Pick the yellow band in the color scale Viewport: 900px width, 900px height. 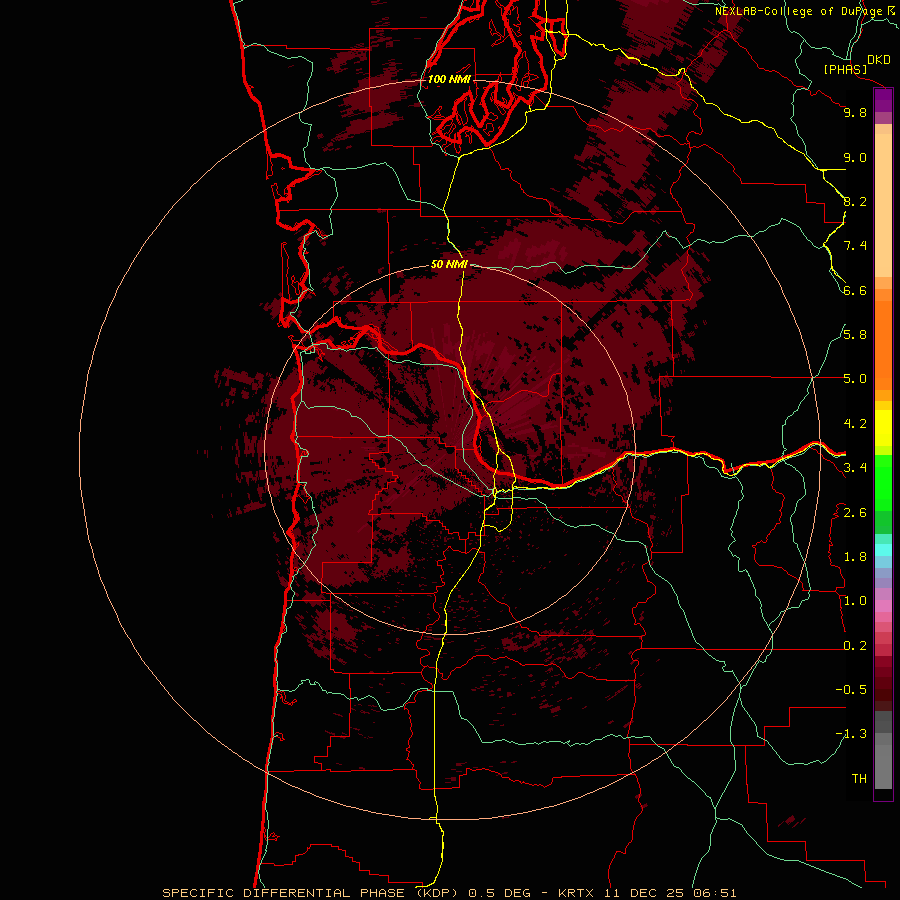(x=883, y=428)
